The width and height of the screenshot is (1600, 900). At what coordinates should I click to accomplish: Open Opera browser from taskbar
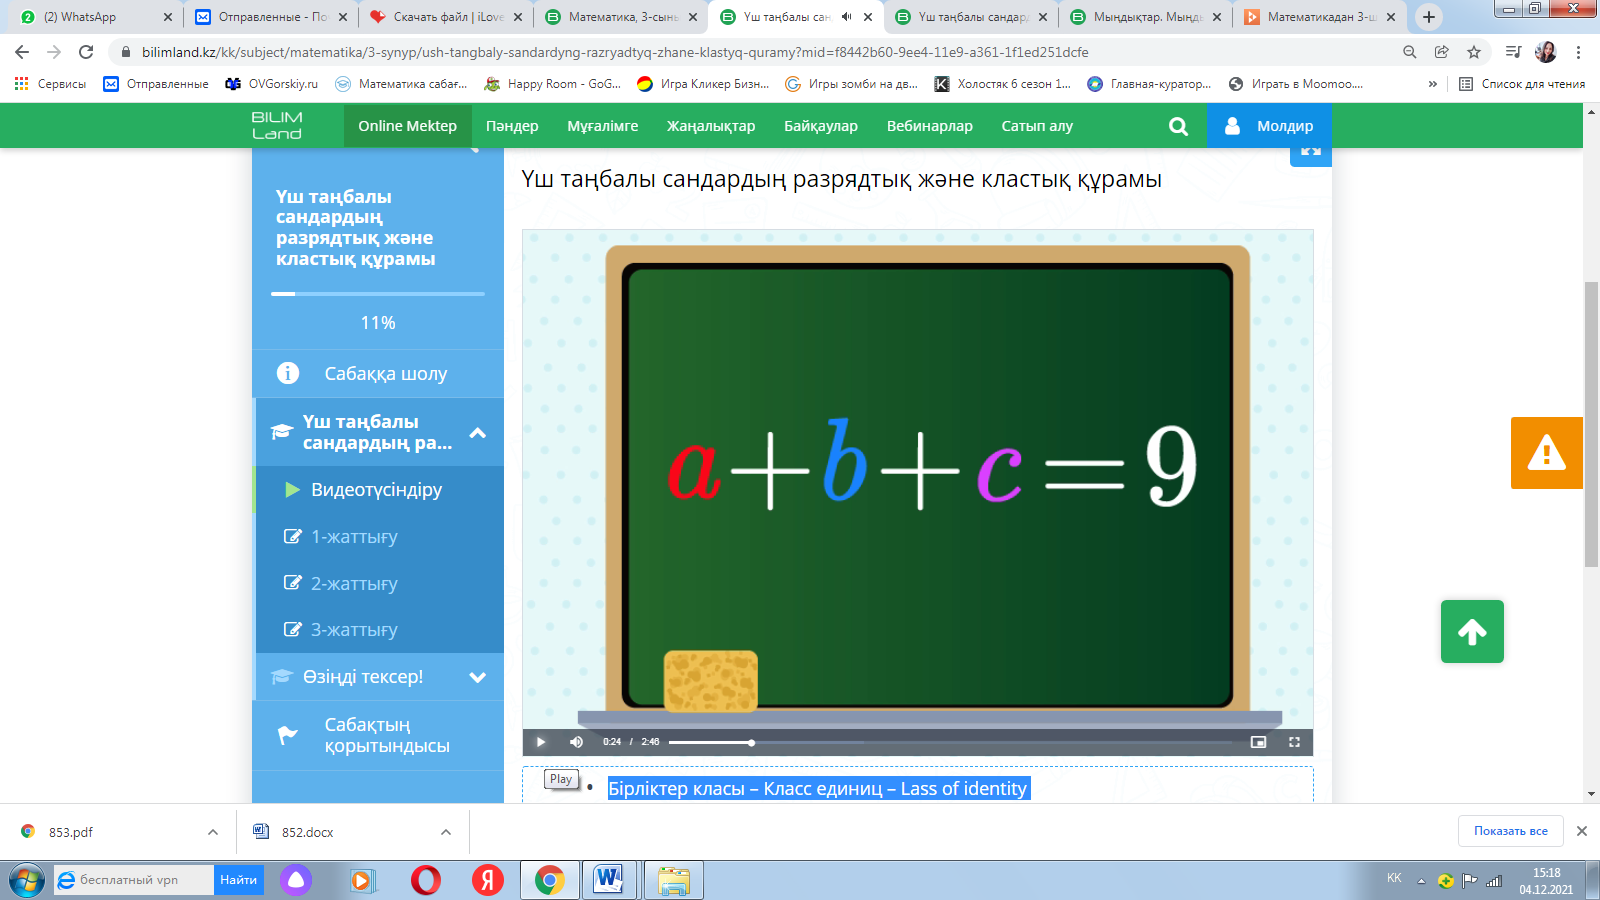point(426,880)
